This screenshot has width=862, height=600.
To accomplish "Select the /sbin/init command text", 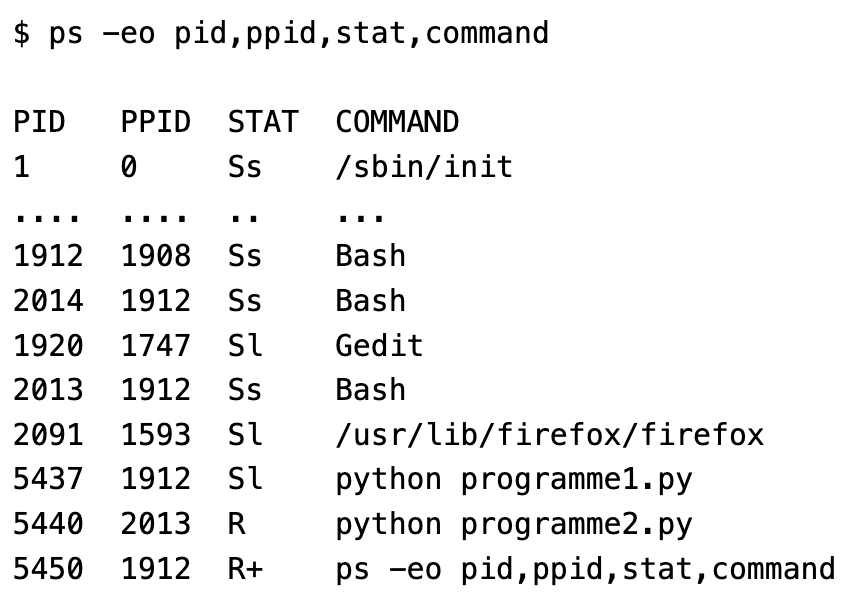I will (x=424, y=166).
